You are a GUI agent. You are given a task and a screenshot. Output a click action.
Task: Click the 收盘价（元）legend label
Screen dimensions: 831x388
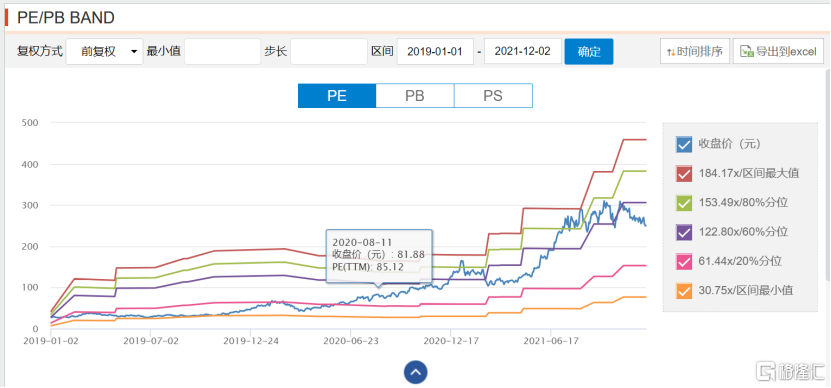pyautogui.click(x=730, y=144)
